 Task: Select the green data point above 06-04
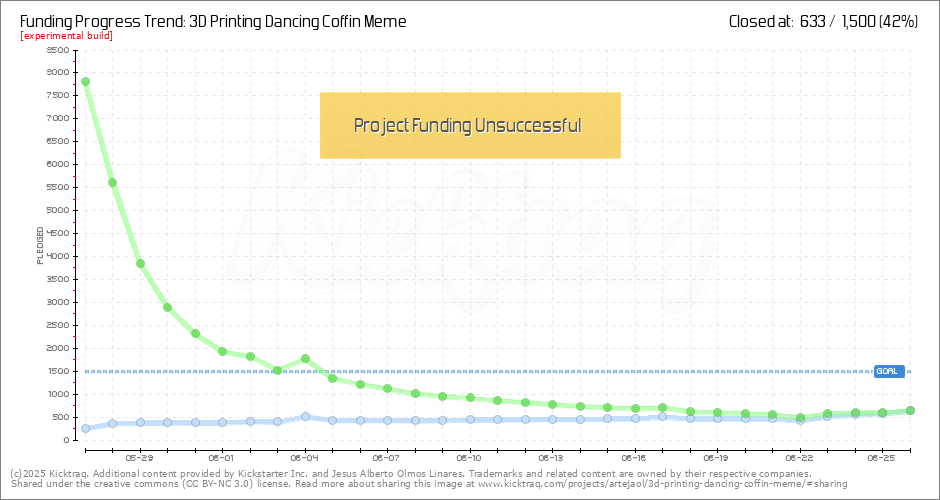click(305, 358)
